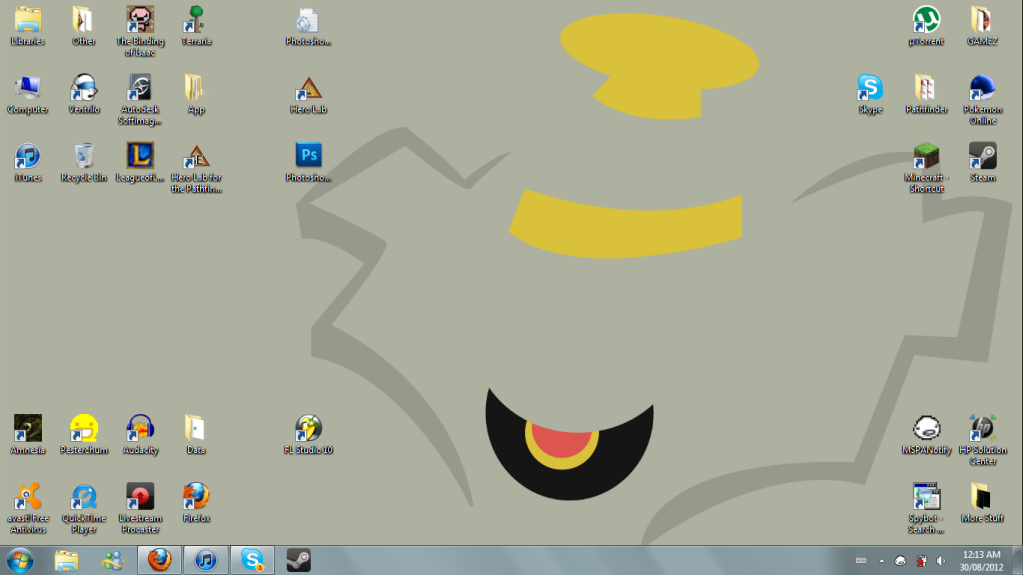Select the Pokemon Online desktop icon

(982, 89)
